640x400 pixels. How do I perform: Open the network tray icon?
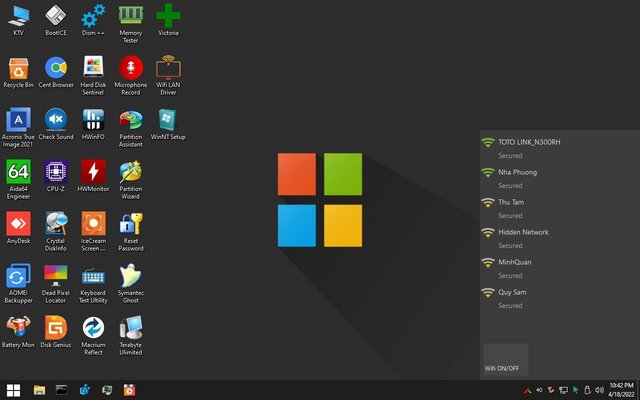pos(563,390)
